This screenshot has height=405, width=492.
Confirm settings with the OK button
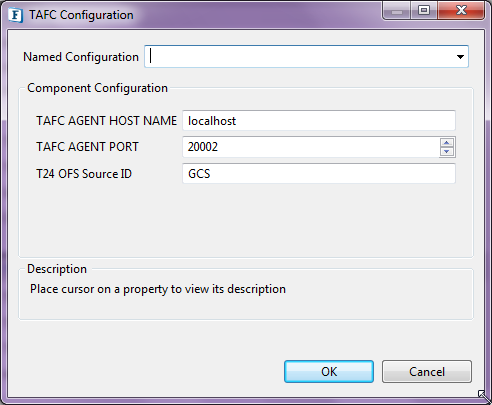pos(329,371)
